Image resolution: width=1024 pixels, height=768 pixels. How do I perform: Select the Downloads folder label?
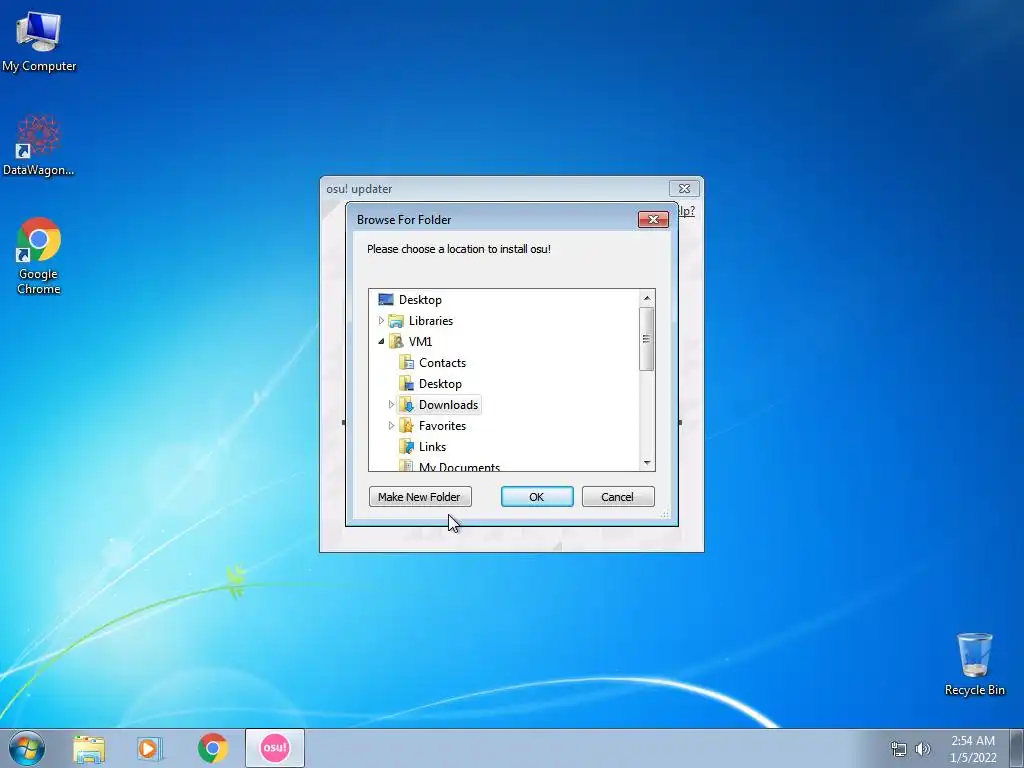tap(448, 405)
